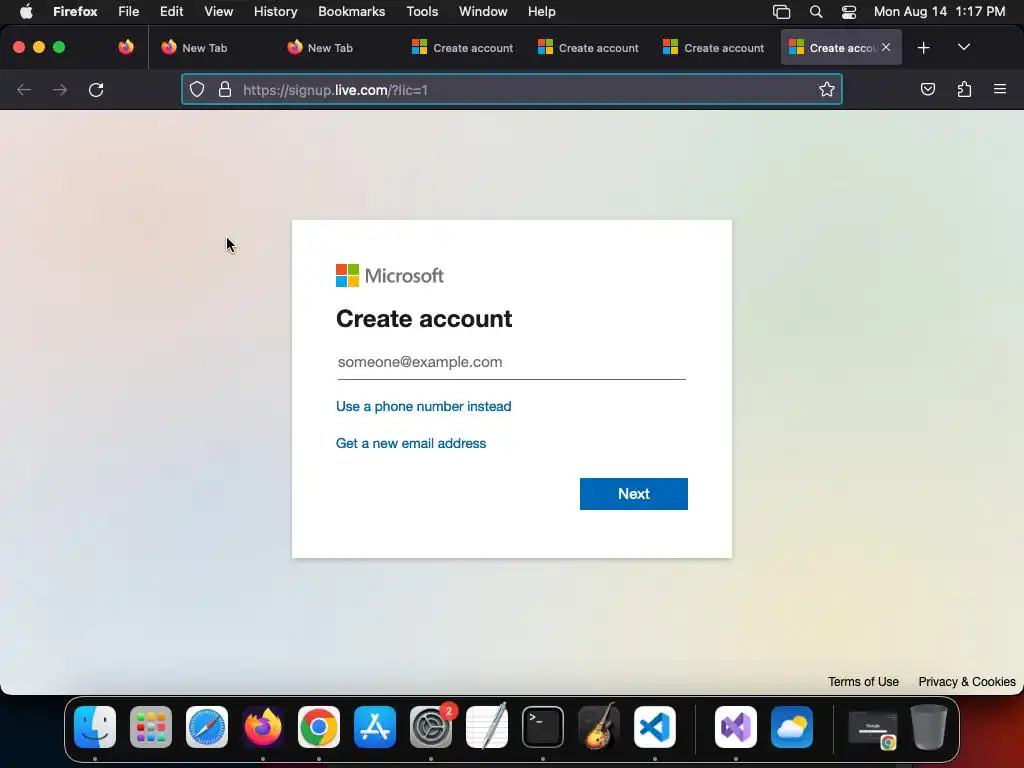Open the Apple menu
This screenshot has width=1024, height=768.
point(26,11)
